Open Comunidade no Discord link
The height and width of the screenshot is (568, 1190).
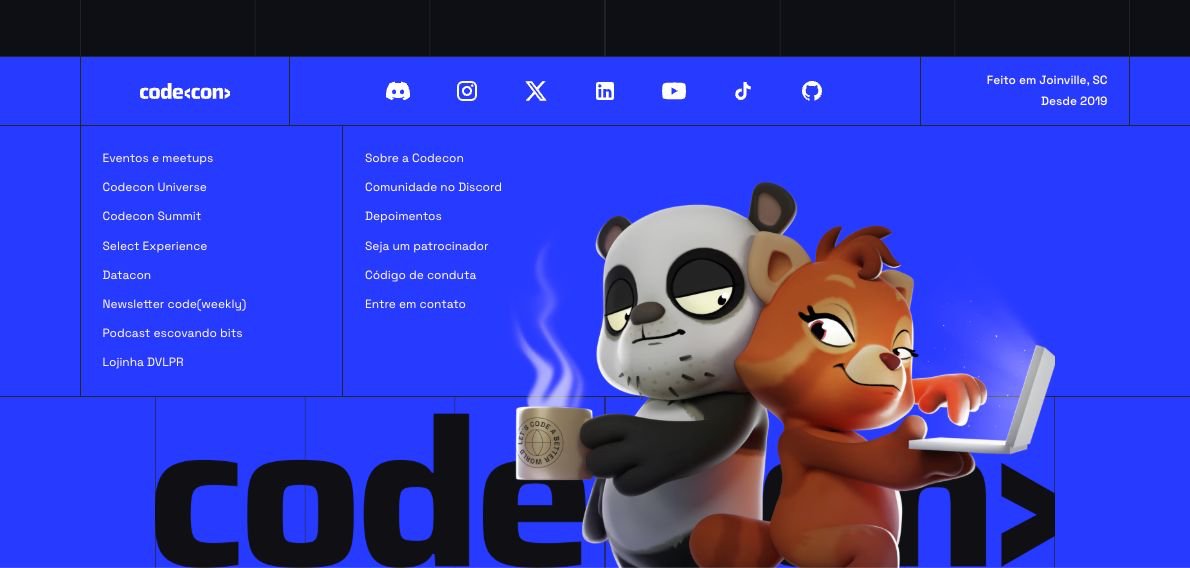pos(433,187)
